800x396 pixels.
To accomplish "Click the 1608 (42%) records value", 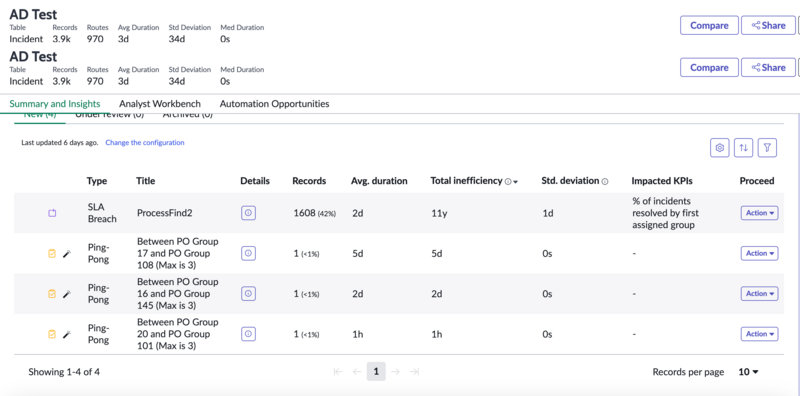I will tap(315, 213).
